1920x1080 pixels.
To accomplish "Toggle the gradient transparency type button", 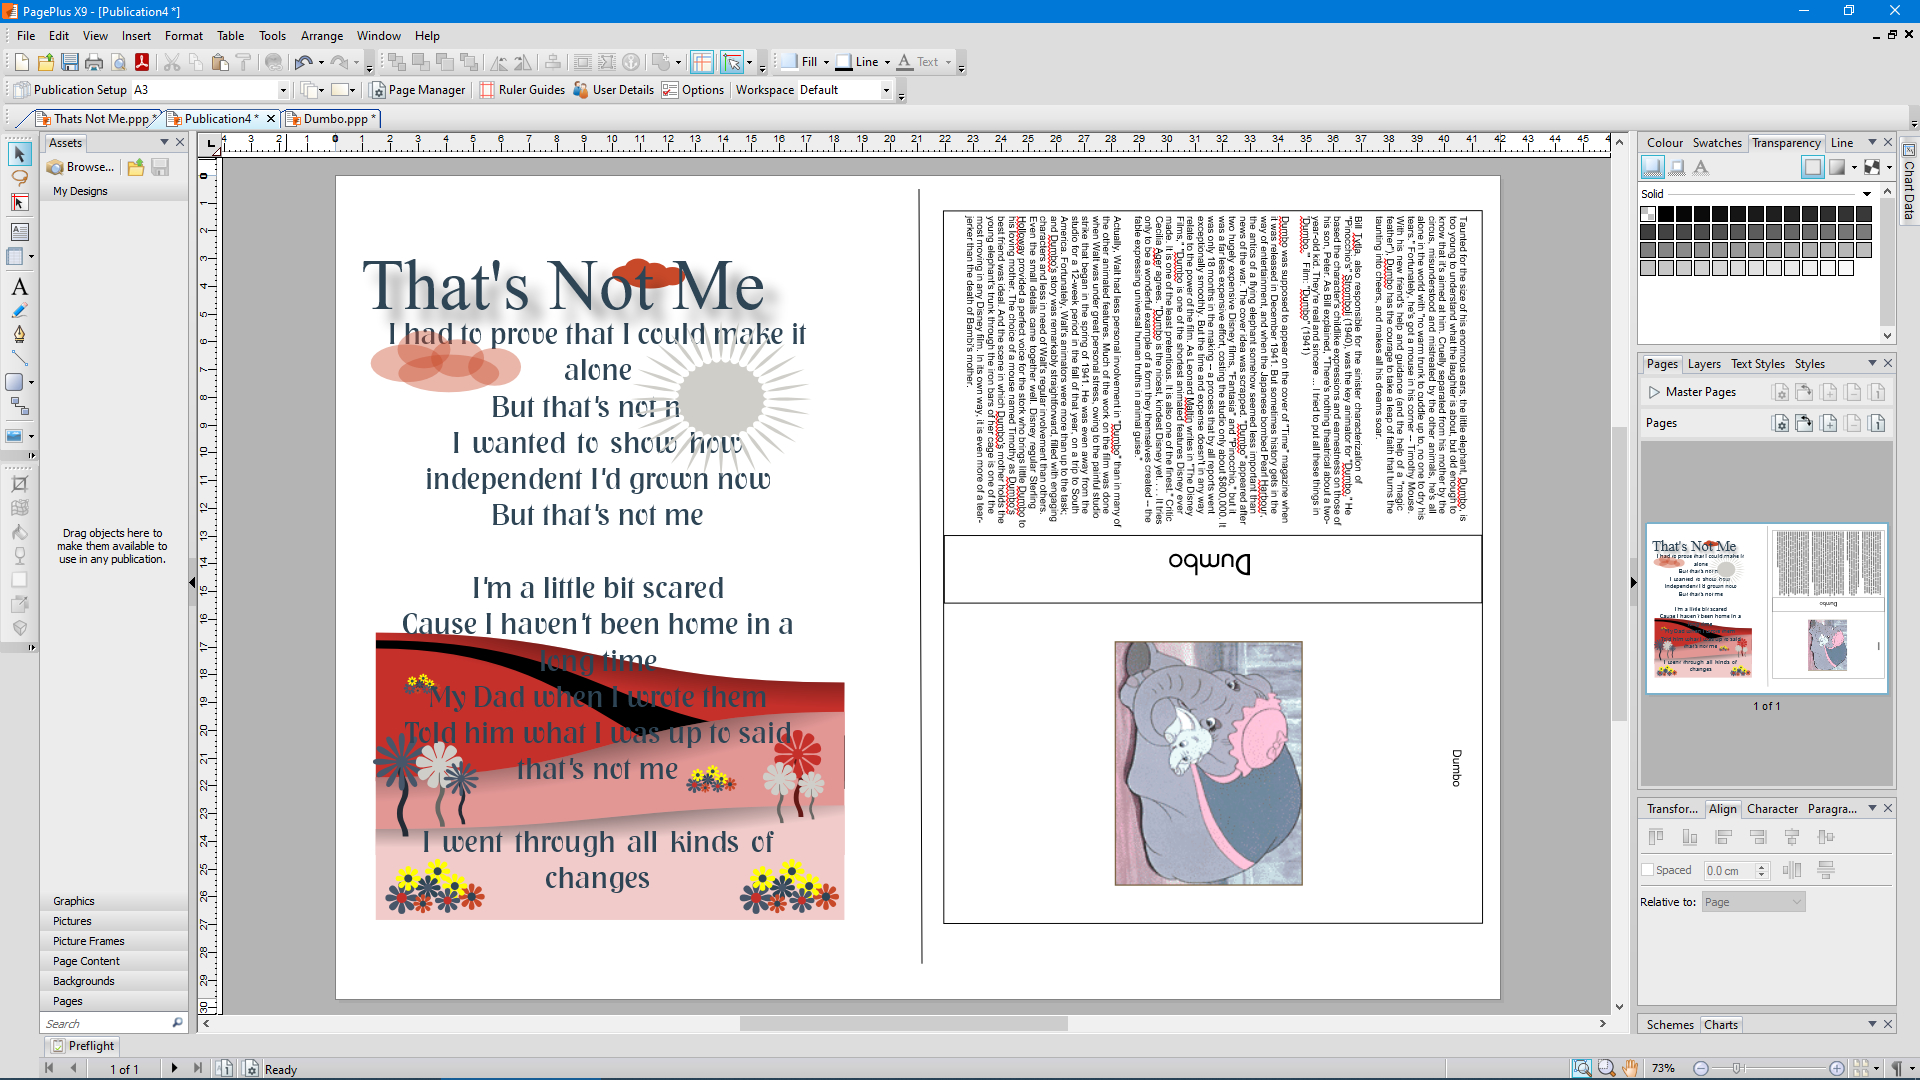I will tap(1837, 168).
